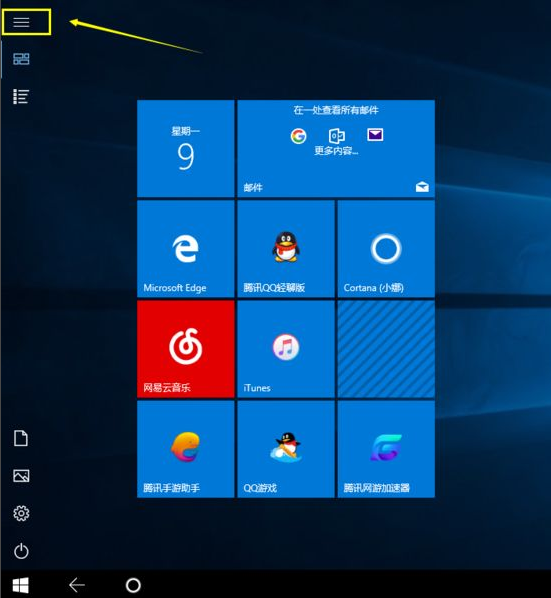Launch the iTunes tile
This screenshot has height=598, width=551.
click(286, 349)
